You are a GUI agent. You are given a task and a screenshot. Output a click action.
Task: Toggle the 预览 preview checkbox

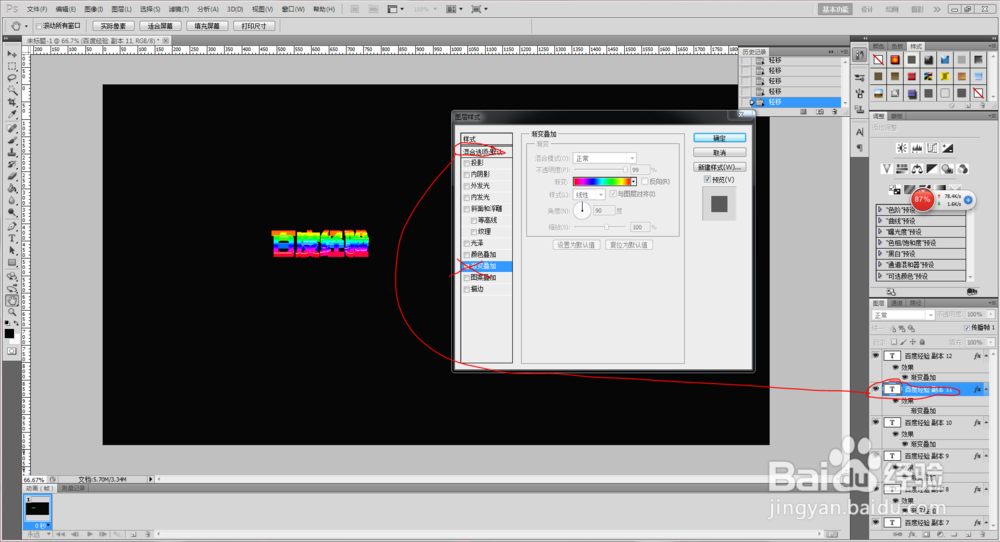(707, 180)
